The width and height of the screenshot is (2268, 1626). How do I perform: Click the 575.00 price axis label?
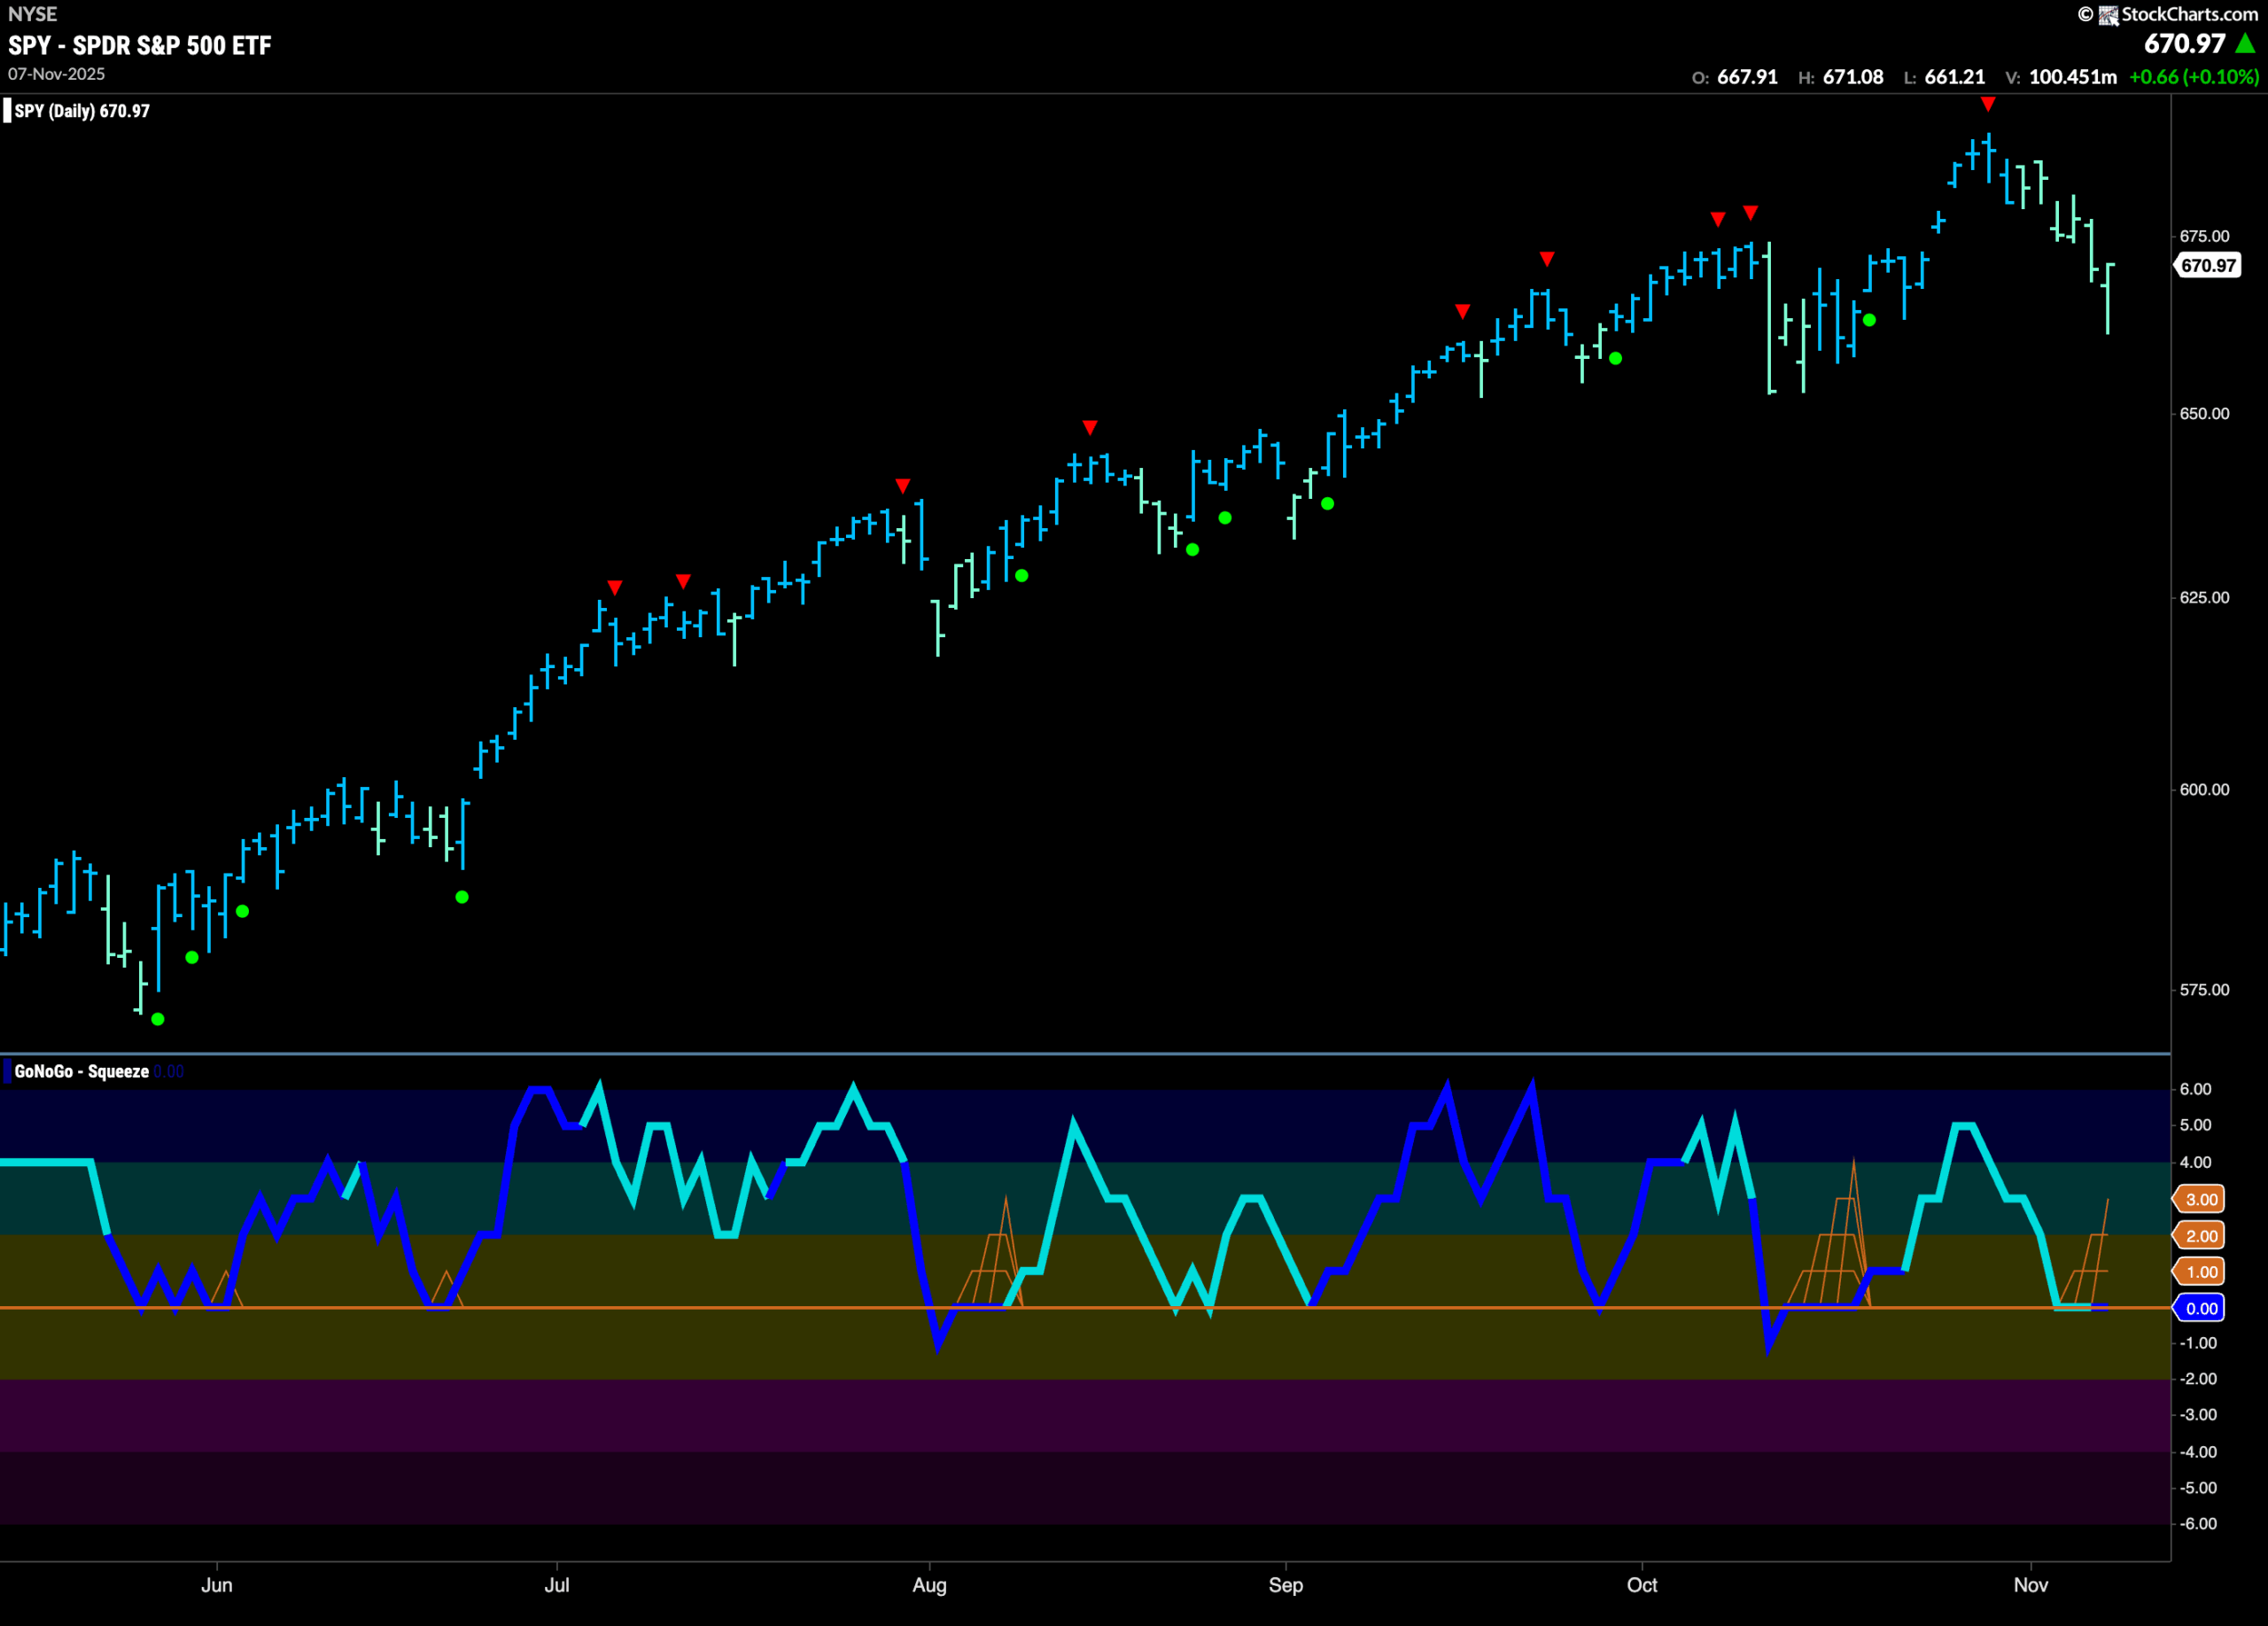click(x=2205, y=989)
